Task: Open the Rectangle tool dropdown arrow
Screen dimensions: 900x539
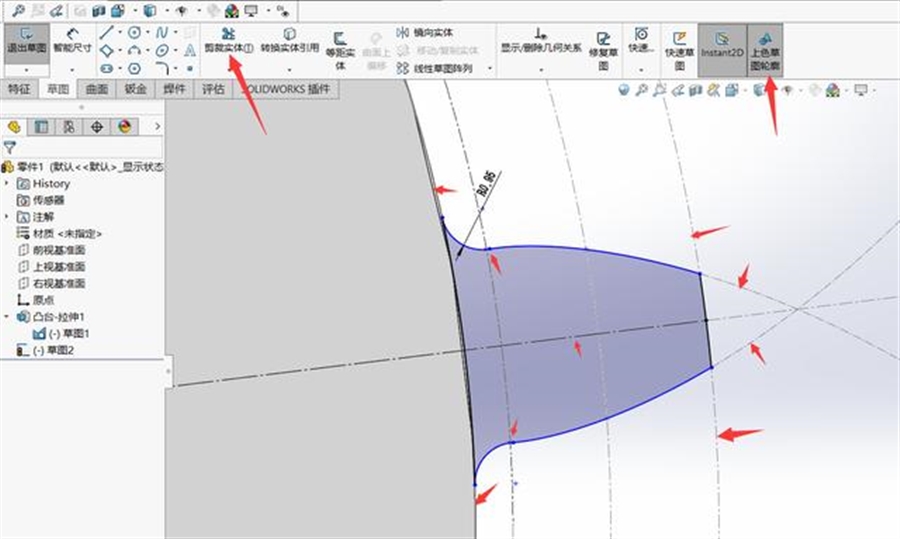Action: tap(119, 51)
